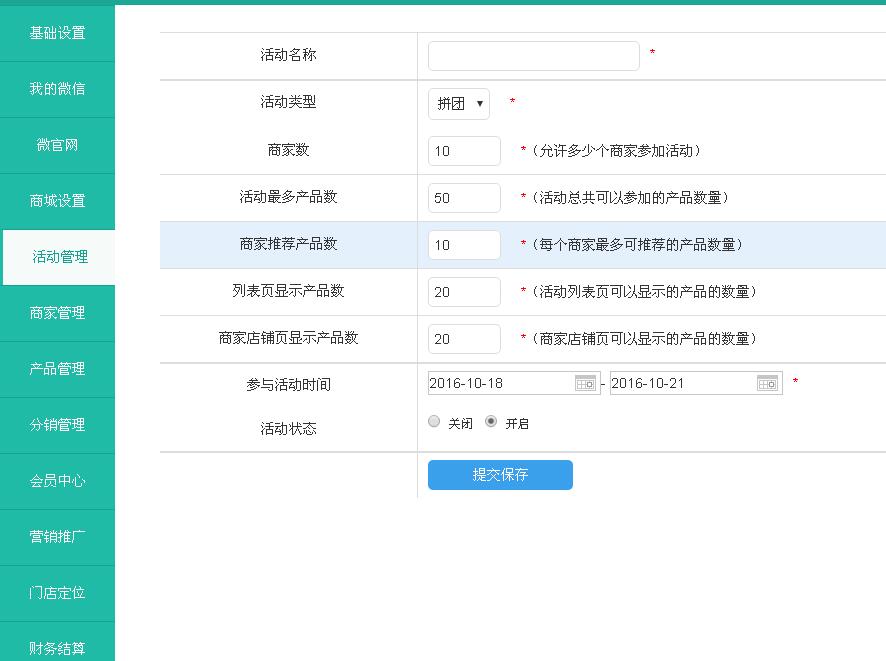886x661 pixels.
Task: Click the 活动名称 text input field
Action: click(x=533, y=56)
